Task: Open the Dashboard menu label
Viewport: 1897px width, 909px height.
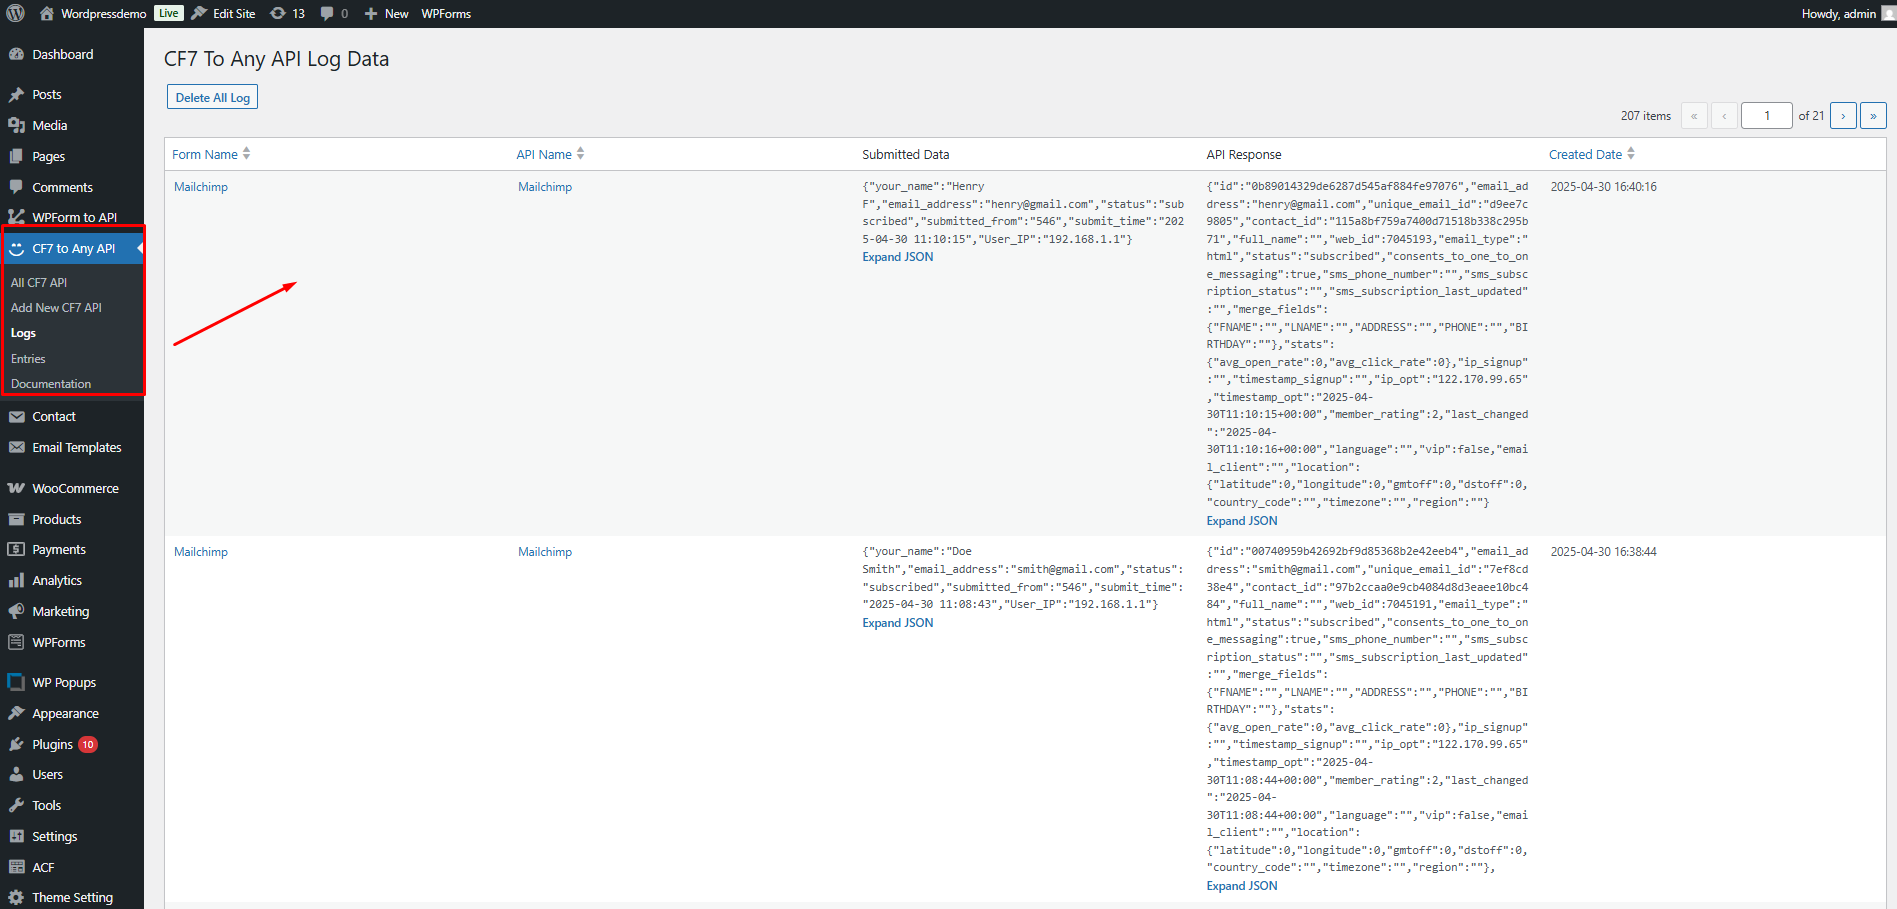Action: (x=63, y=54)
